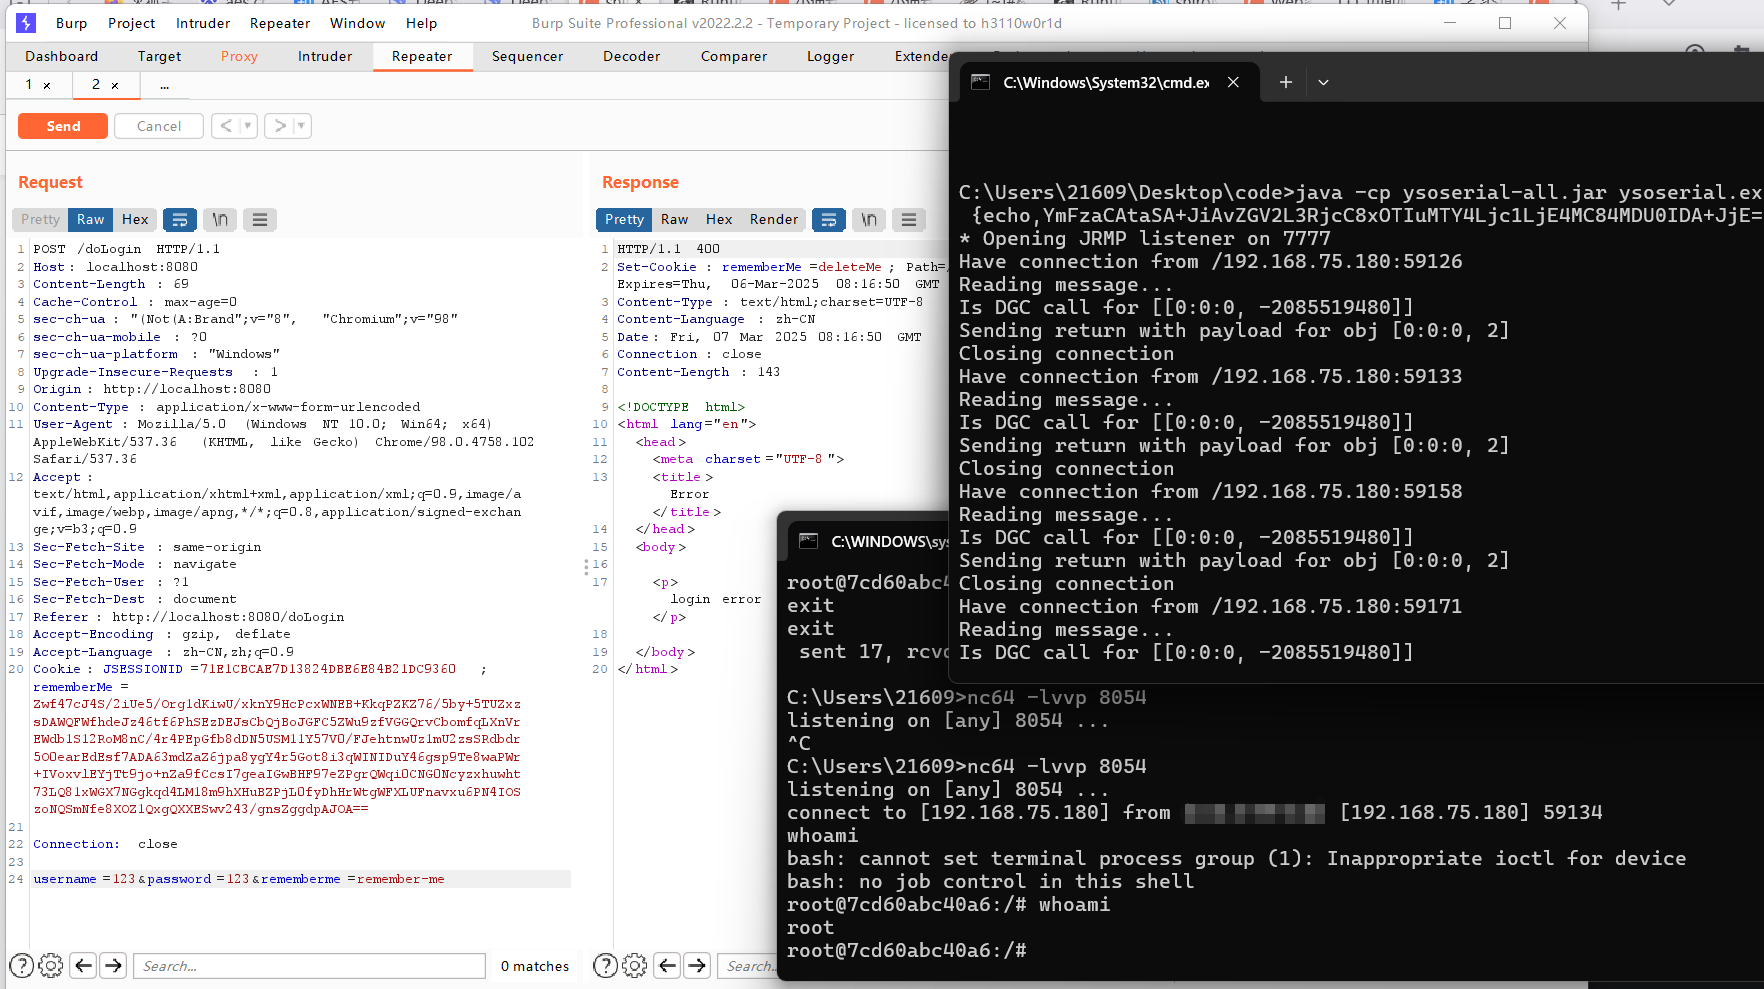Open the forward history dropdown arrow
This screenshot has height=989, width=1764.
click(x=302, y=126)
